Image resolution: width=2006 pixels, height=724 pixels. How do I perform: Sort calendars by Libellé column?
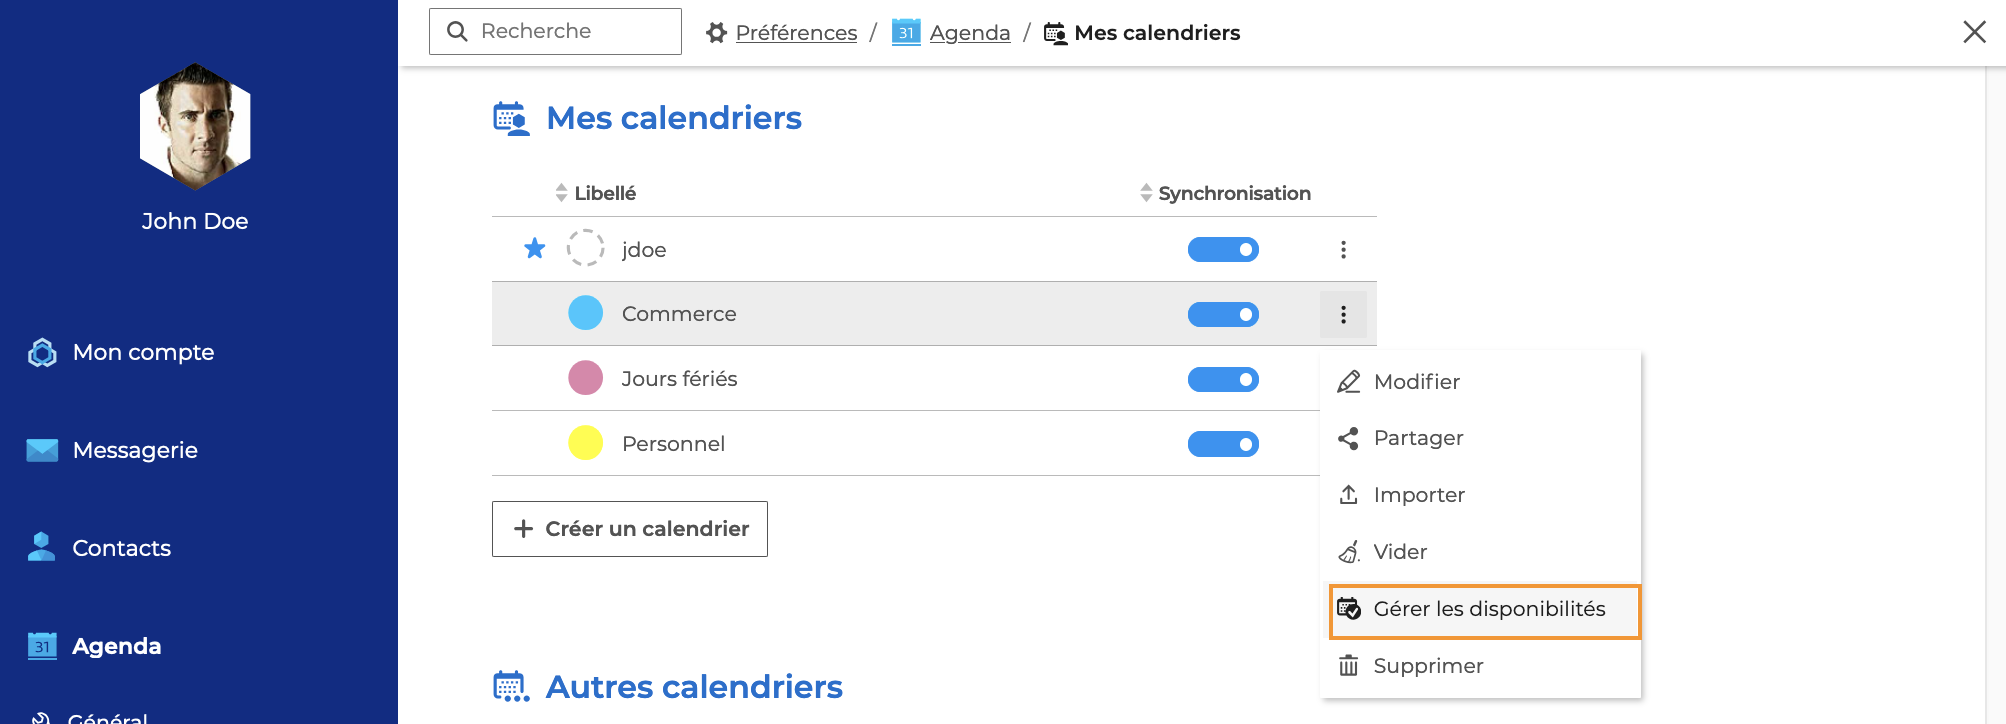(x=604, y=193)
